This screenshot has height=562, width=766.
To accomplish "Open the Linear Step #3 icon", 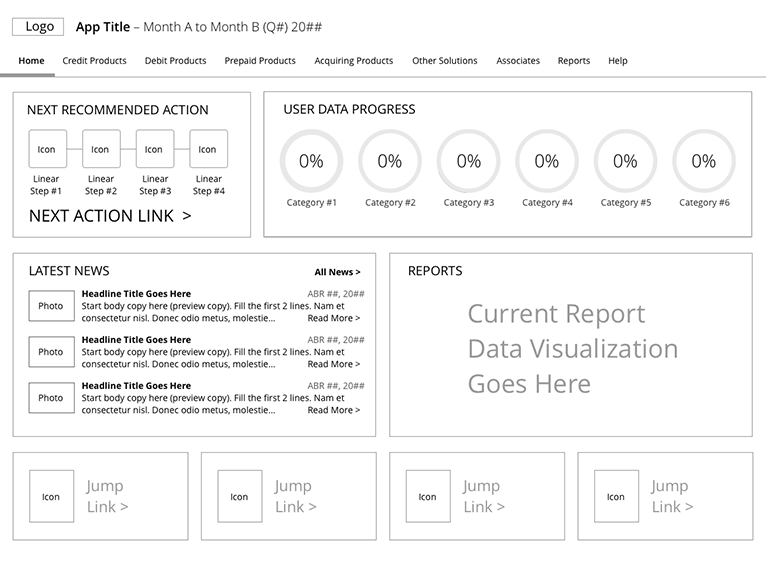I will (x=154, y=149).
